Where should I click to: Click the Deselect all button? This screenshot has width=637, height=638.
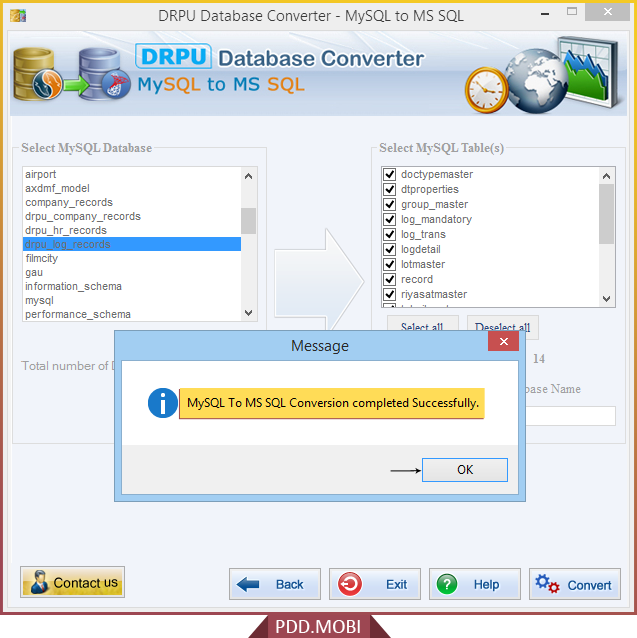point(503,324)
